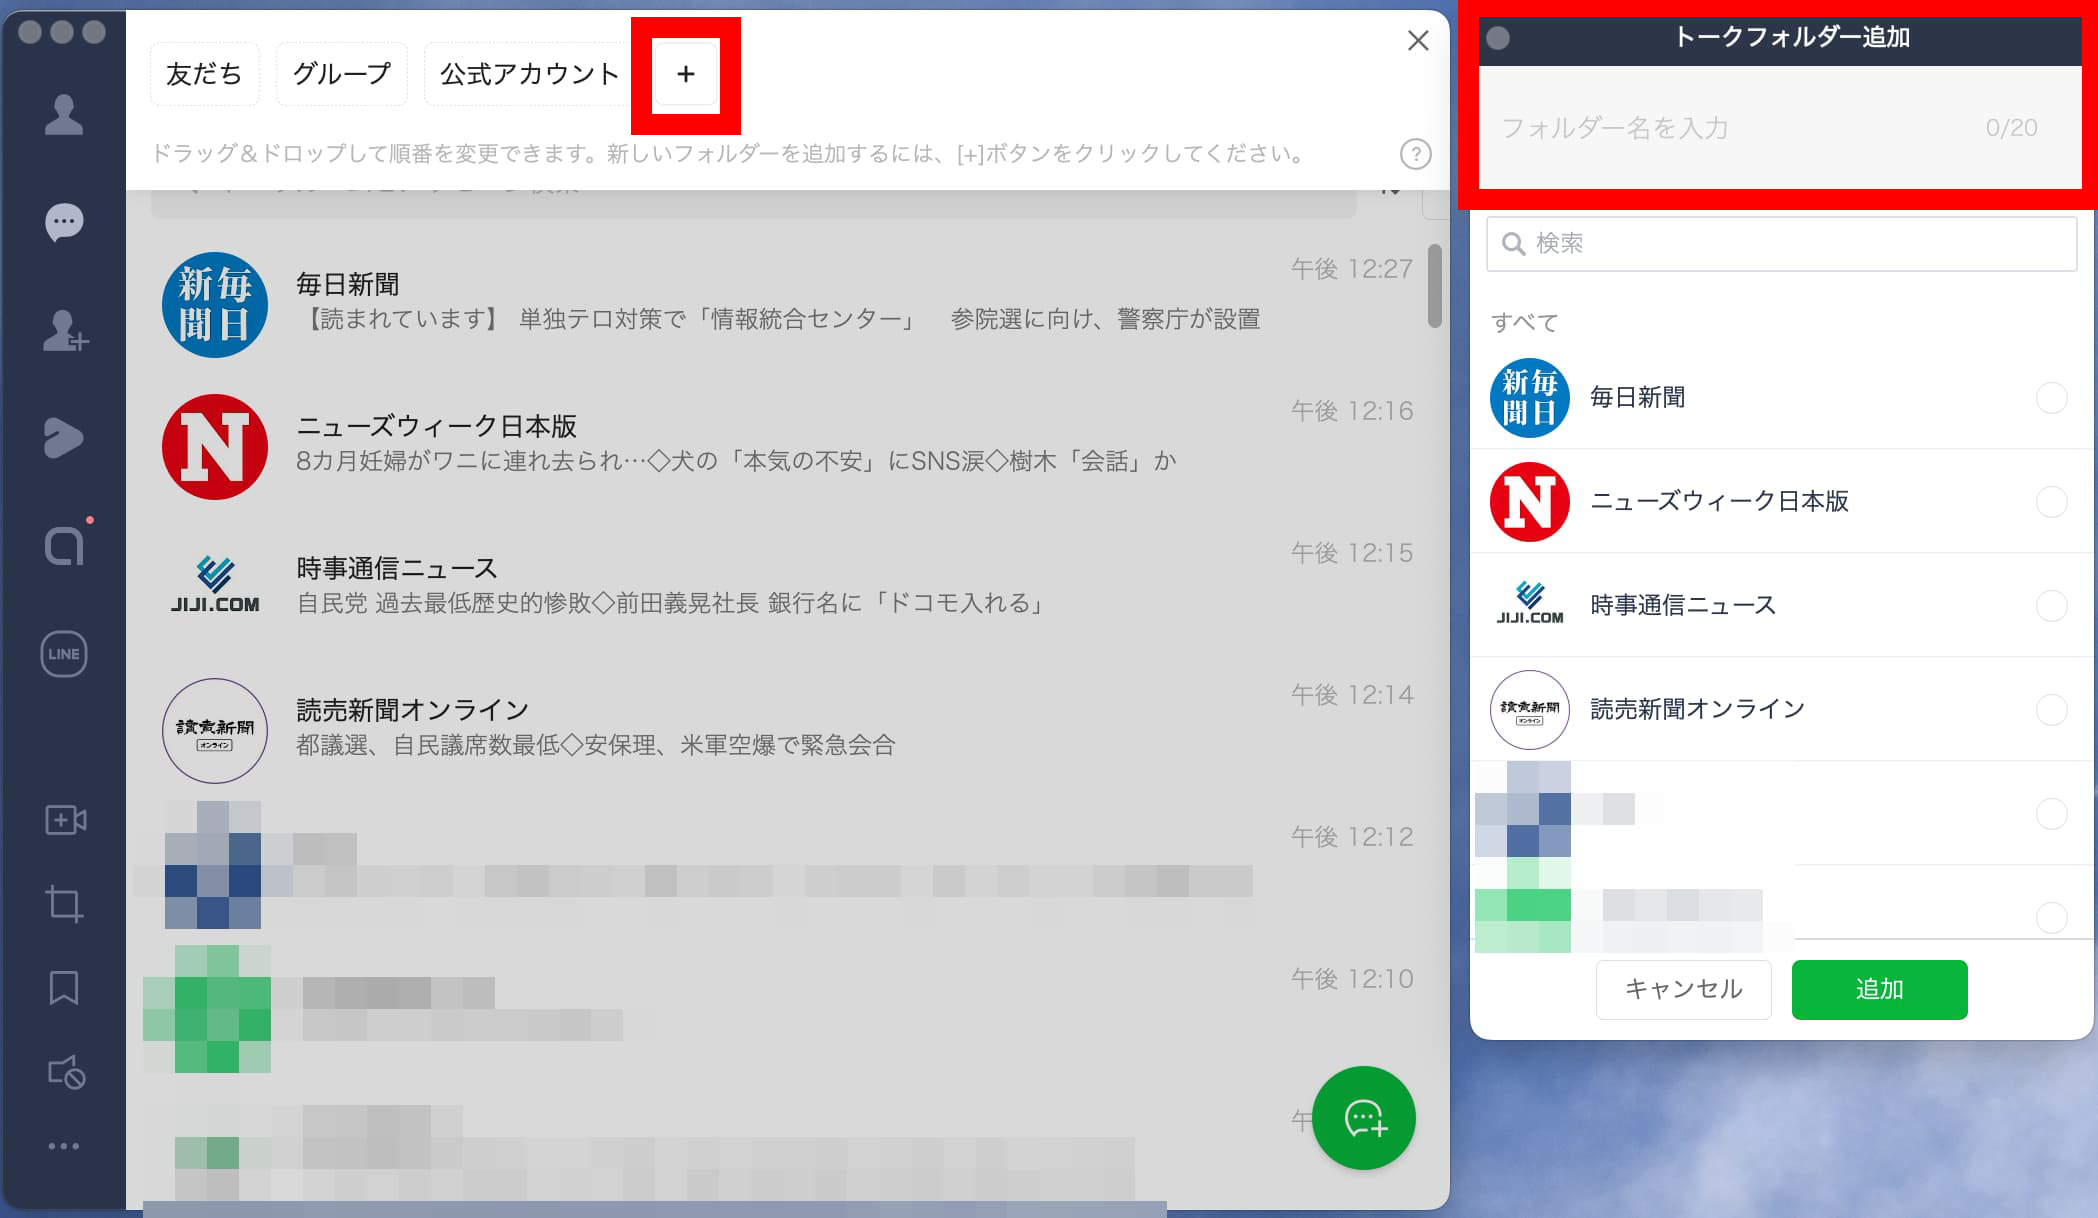Select the screen capture crop icon
This screenshot has height=1218, width=2098.
(x=64, y=904)
